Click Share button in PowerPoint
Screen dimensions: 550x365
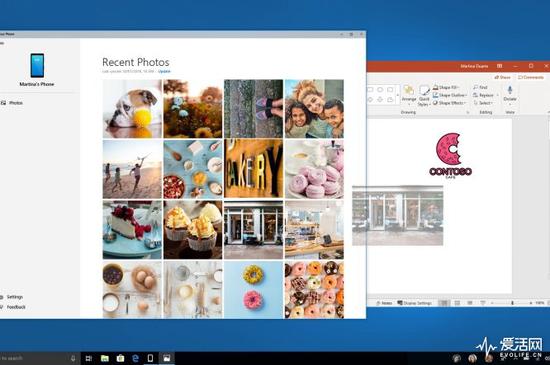click(503, 77)
